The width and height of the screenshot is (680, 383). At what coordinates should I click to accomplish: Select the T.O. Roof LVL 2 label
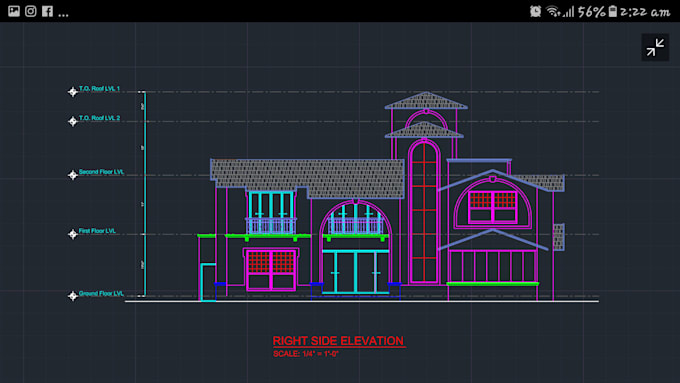tap(99, 118)
